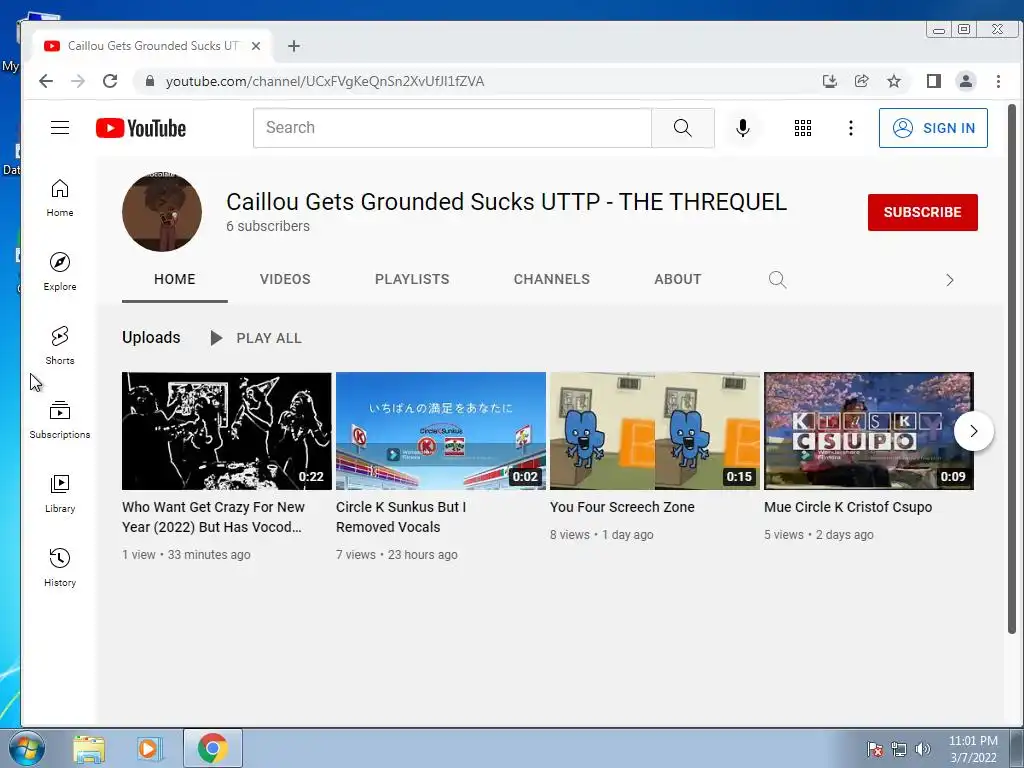
Task: Click the browser forward arrow
Action: pyautogui.click(x=78, y=81)
